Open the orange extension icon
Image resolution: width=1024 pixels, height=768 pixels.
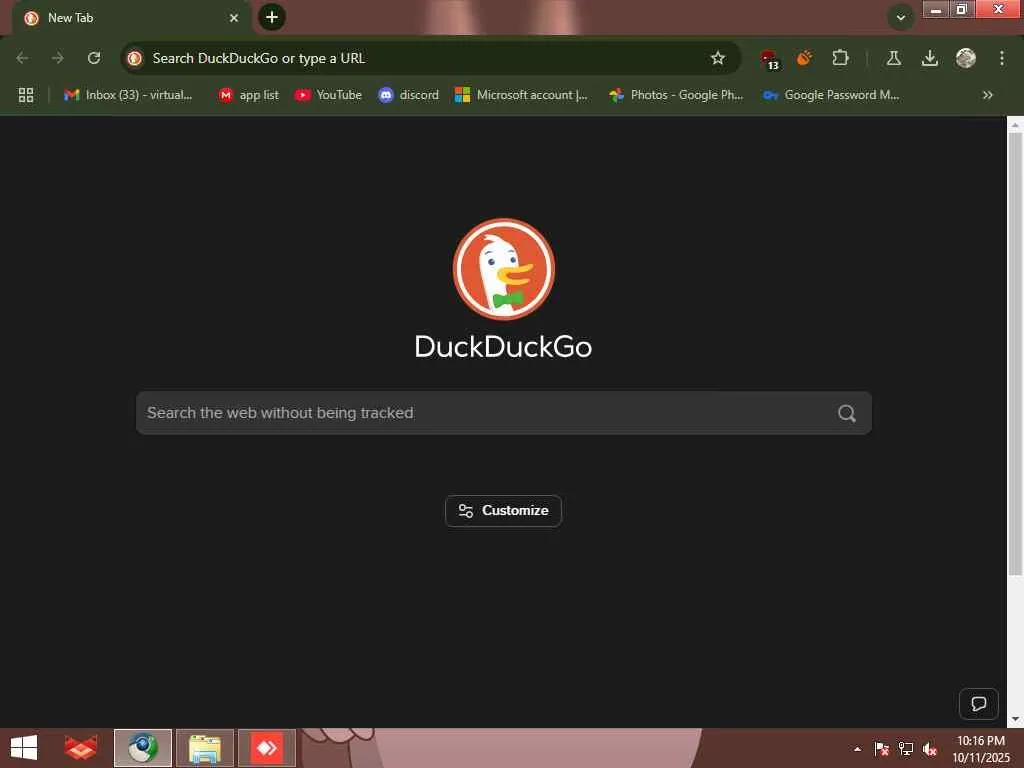(805, 58)
